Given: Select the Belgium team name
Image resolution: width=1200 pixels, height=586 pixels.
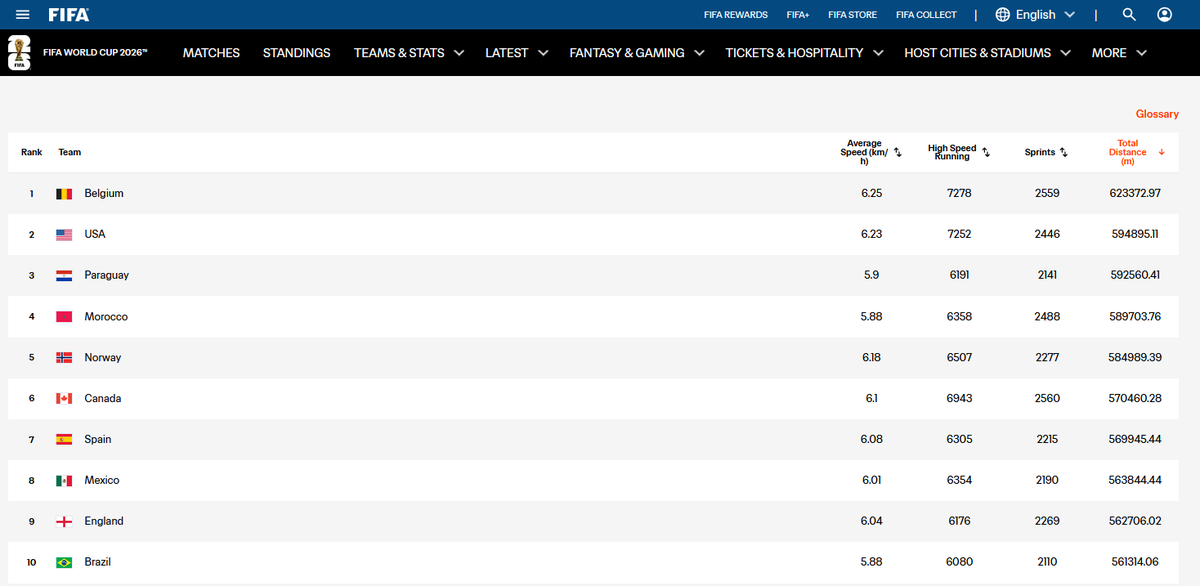Looking at the screenshot, I should (x=104, y=193).
